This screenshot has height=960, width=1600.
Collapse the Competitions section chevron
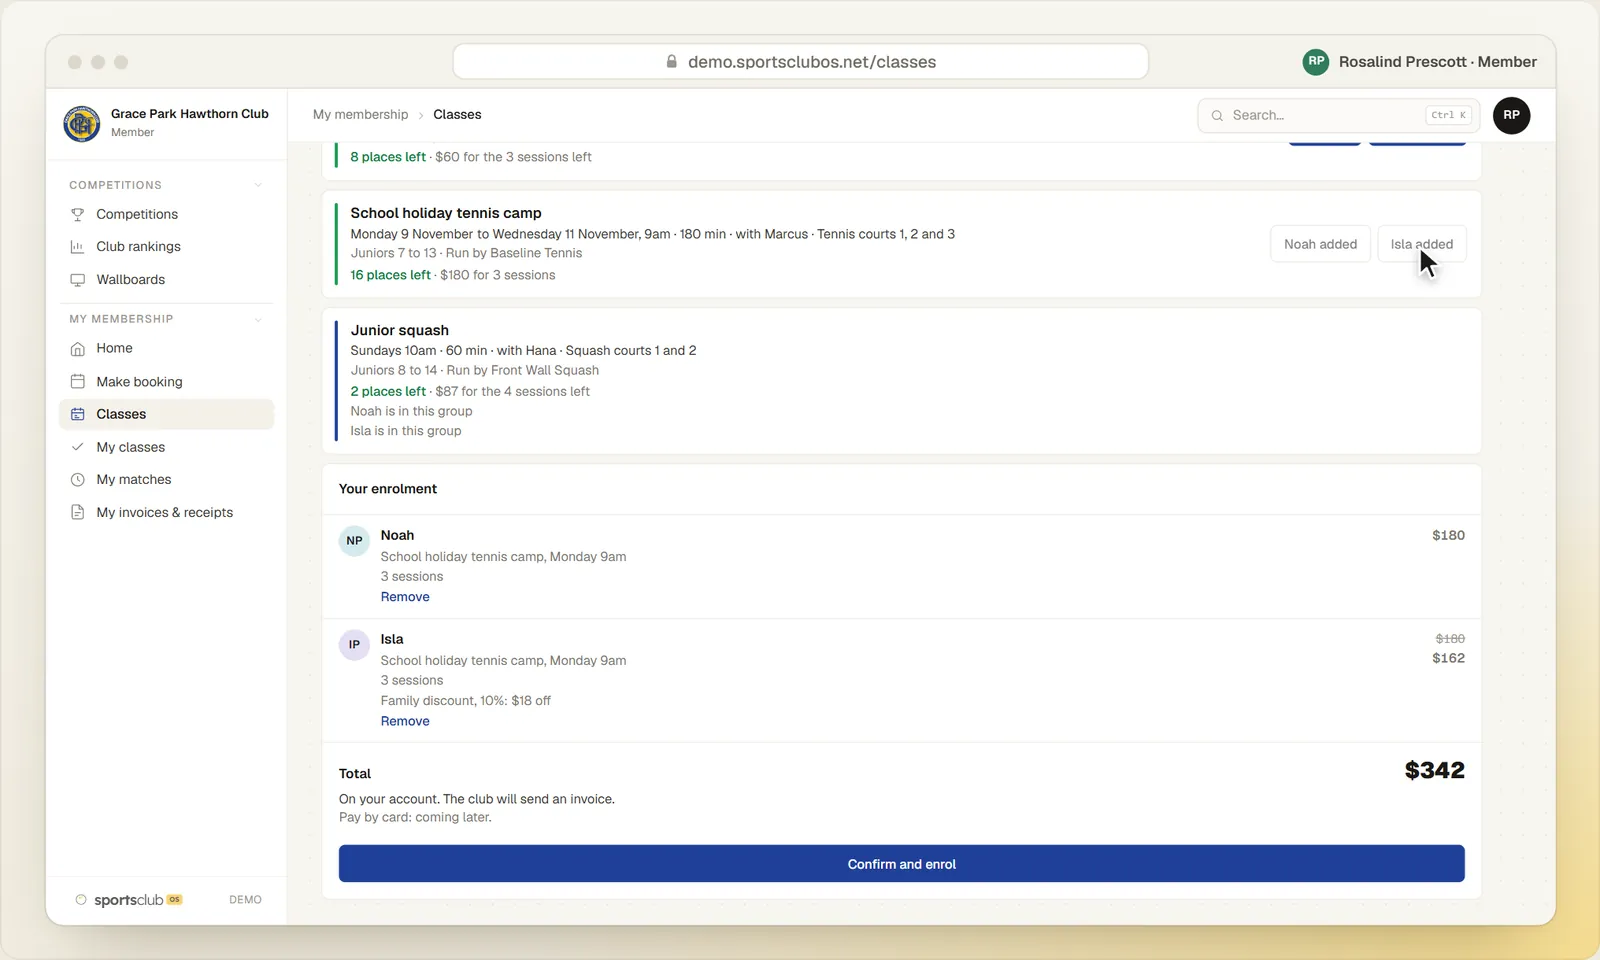(258, 185)
